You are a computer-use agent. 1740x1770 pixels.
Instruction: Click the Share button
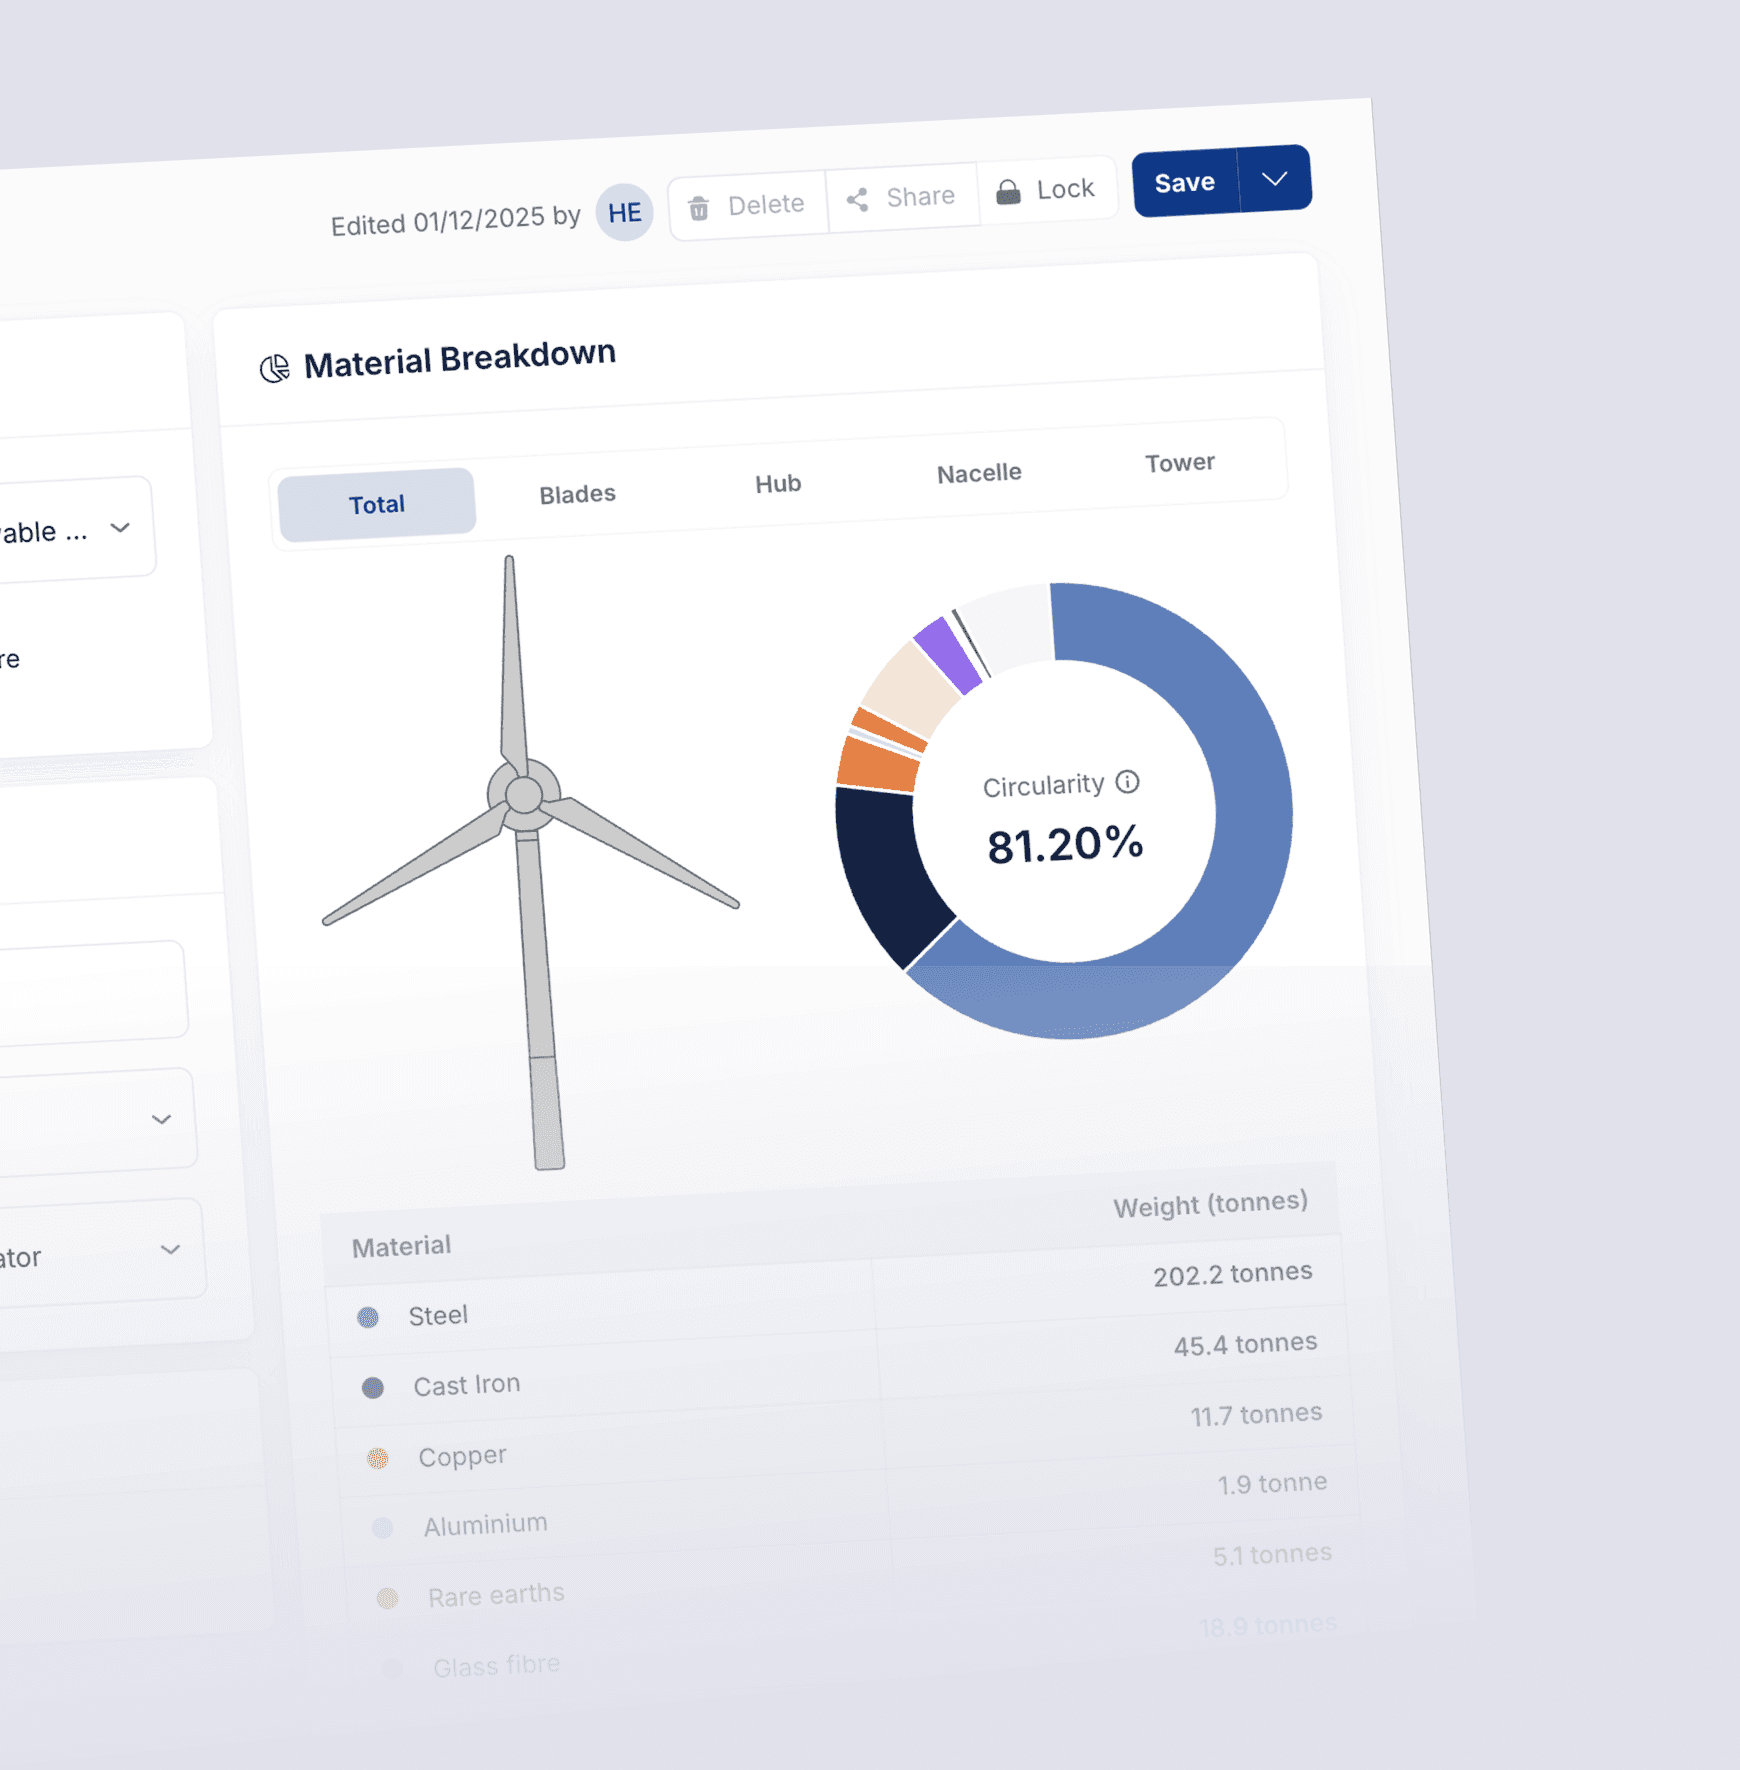coord(902,198)
